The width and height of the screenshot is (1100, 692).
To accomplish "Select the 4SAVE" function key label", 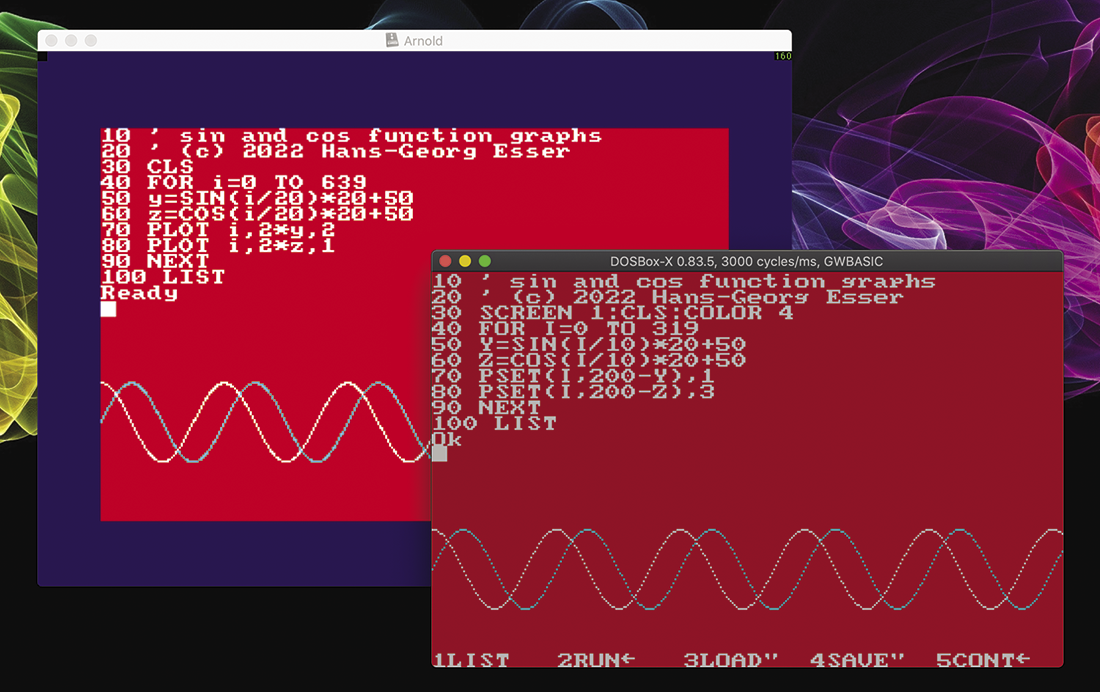I will pos(857,660).
